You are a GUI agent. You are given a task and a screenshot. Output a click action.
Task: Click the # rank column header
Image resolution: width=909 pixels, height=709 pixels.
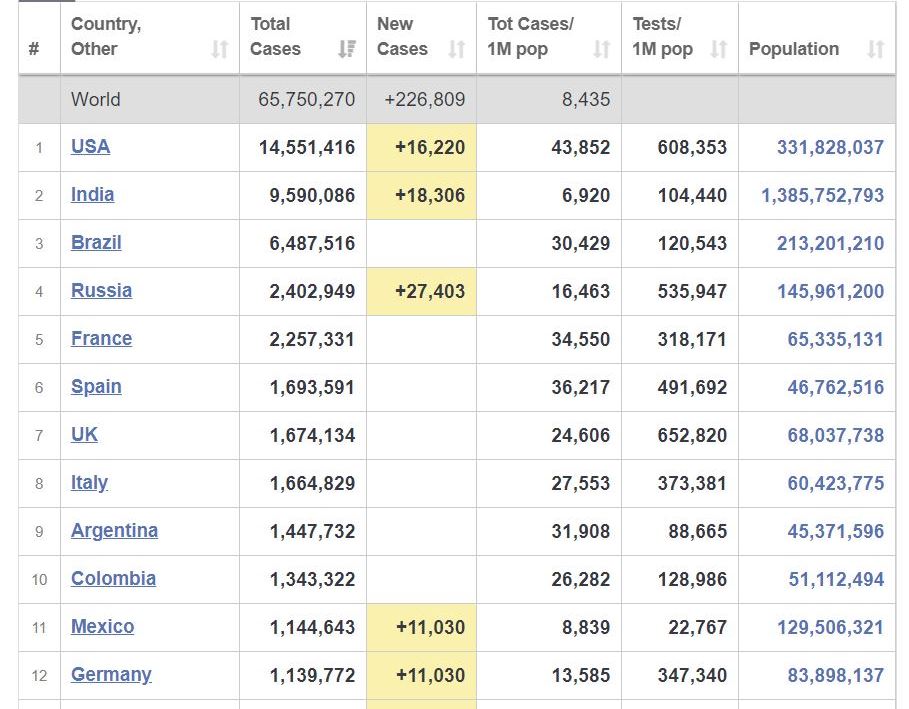(35, 49)
